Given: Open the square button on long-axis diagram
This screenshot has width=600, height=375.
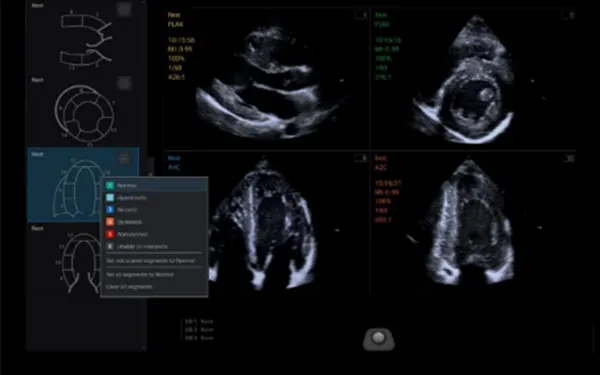Looking at the screenshot, I should pyautogui.click(x=124, y=9).
